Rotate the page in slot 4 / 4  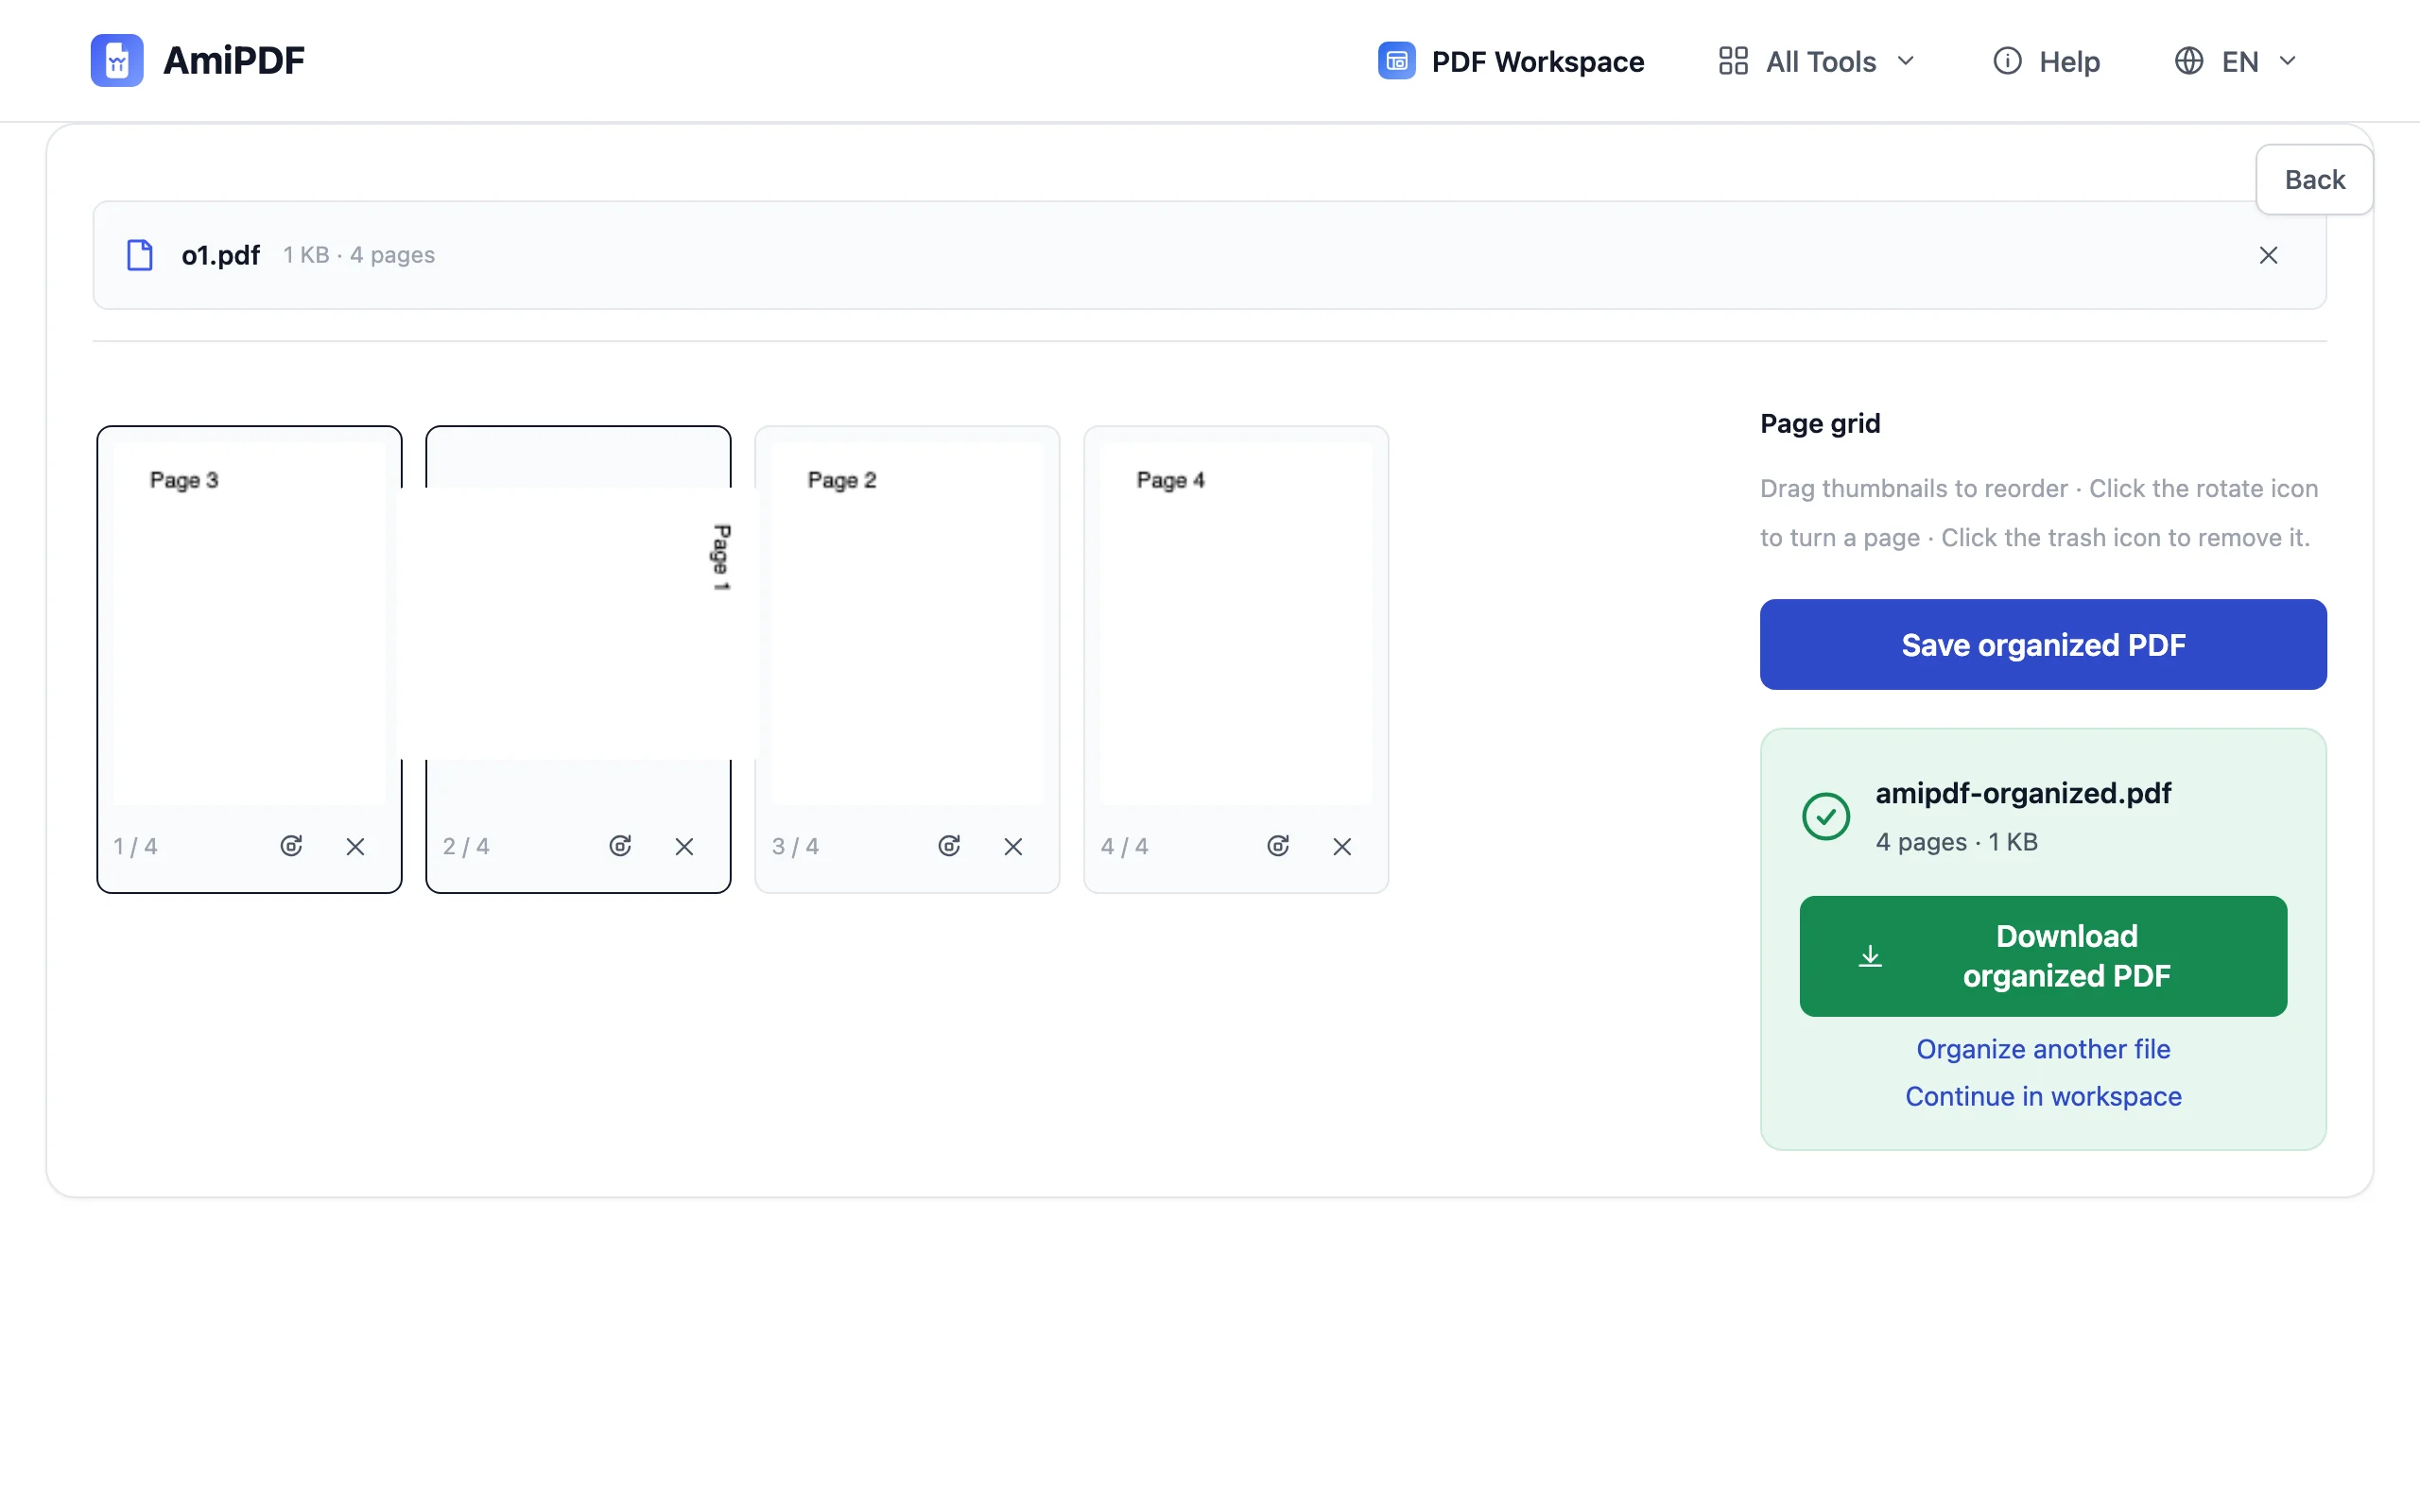1278,846
